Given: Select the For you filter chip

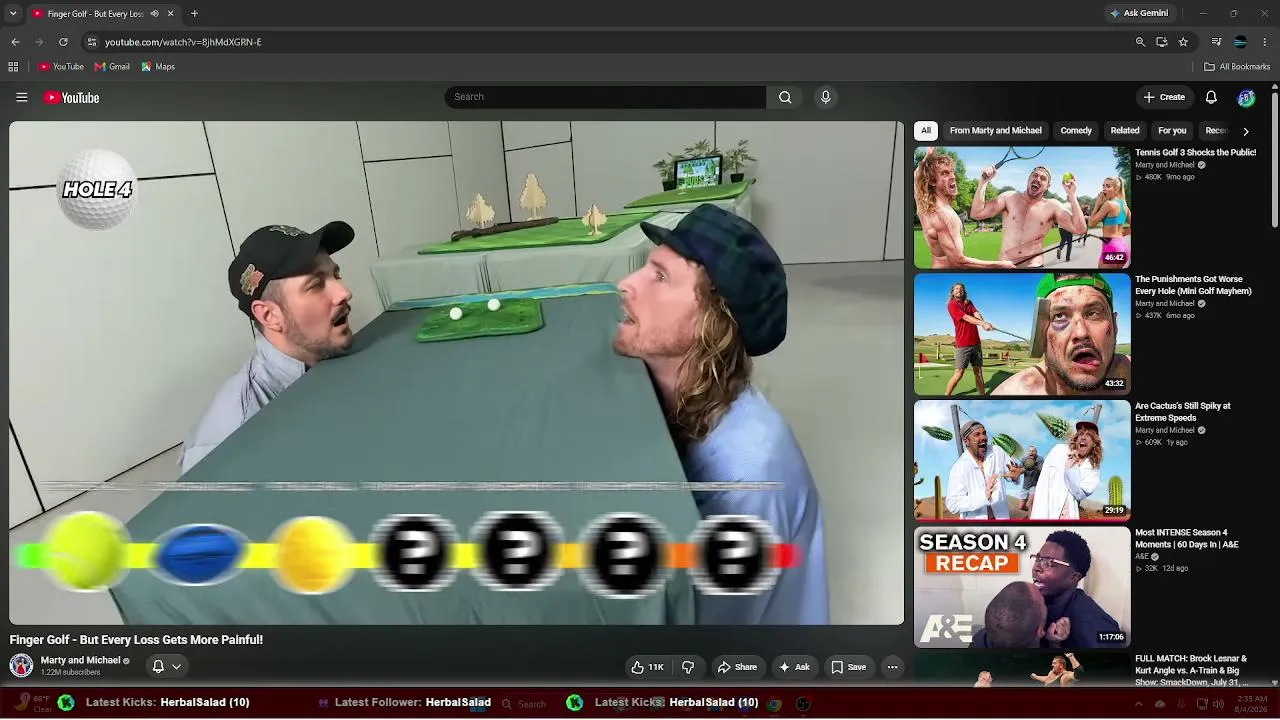Looking at the screenshot, I should coord(1172,131).
